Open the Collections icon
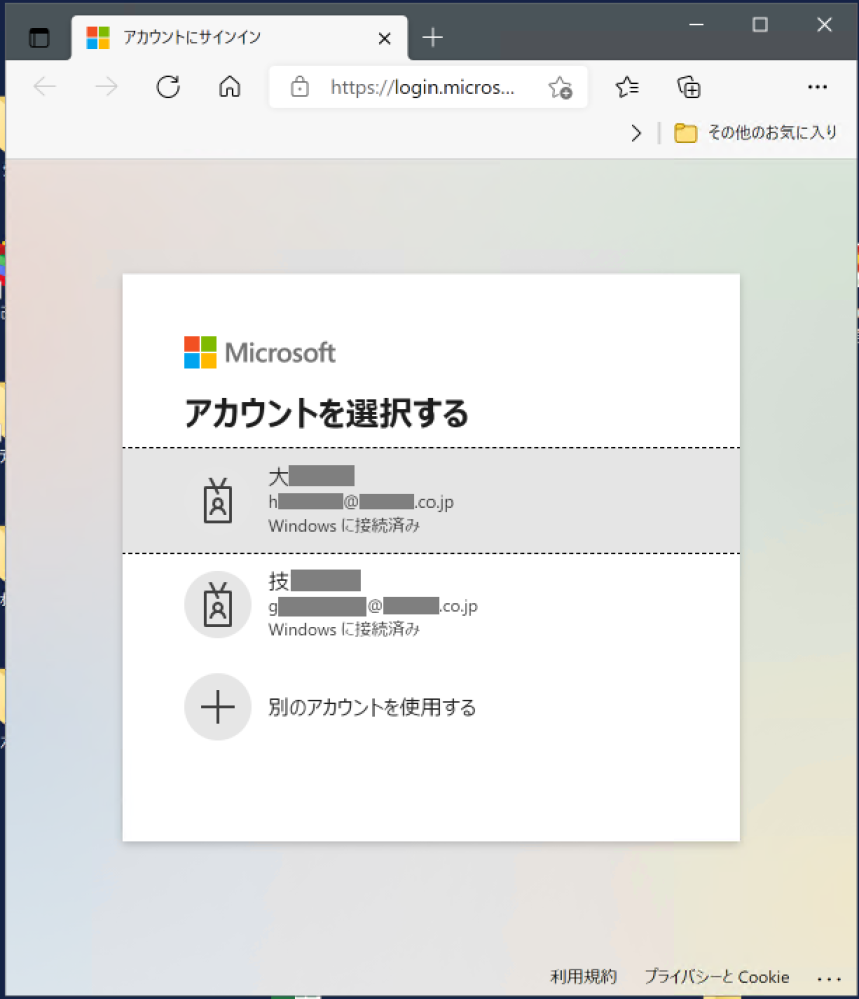 pyautogui.click(x=688, y=87)
